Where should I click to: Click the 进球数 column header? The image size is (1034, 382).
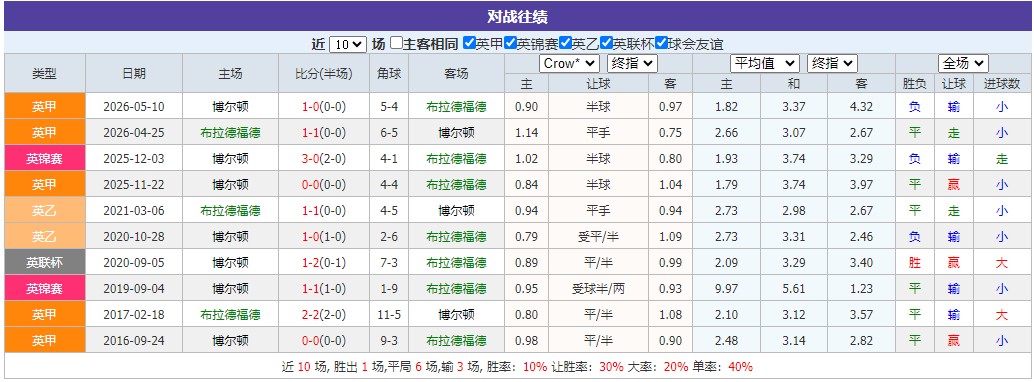[x=1002, y=84]
